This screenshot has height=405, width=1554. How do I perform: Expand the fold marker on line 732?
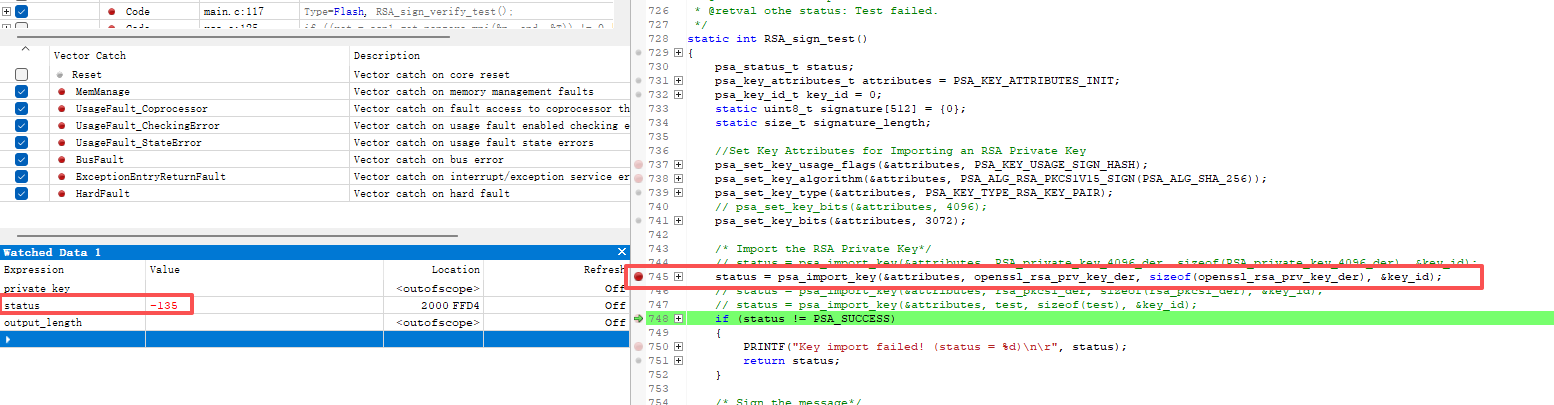(x=679, y=94)
